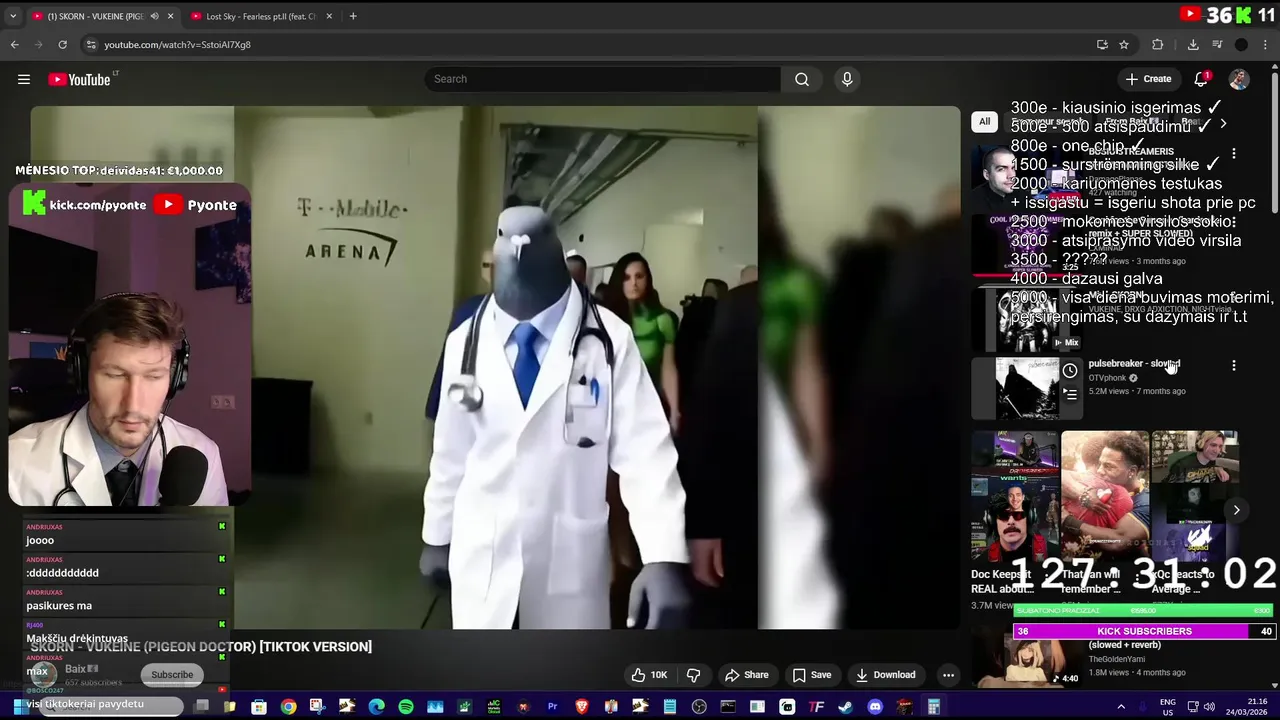Switch to Lost Sky - Fearless tab
The width and height of the screenshot is (1280, 720).
[x=260, y=16]
